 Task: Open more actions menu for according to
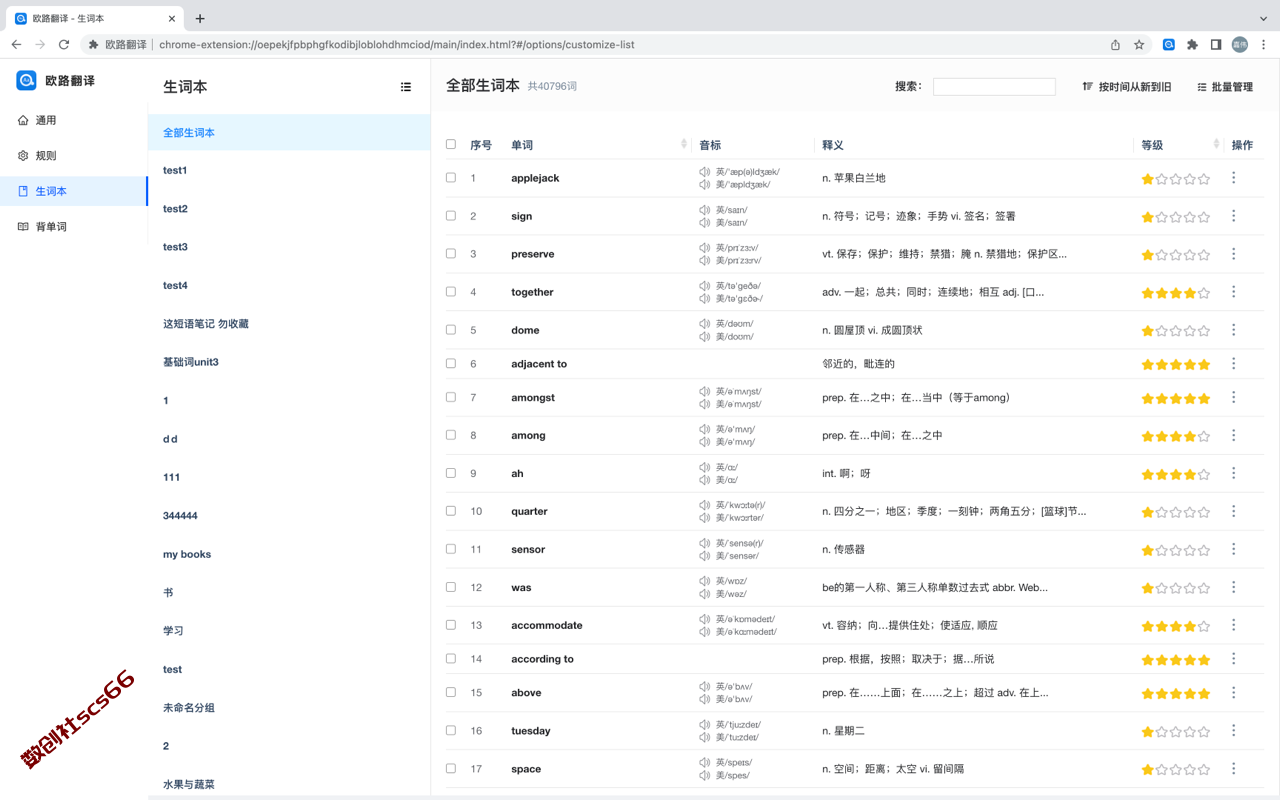click(1233, 659)
